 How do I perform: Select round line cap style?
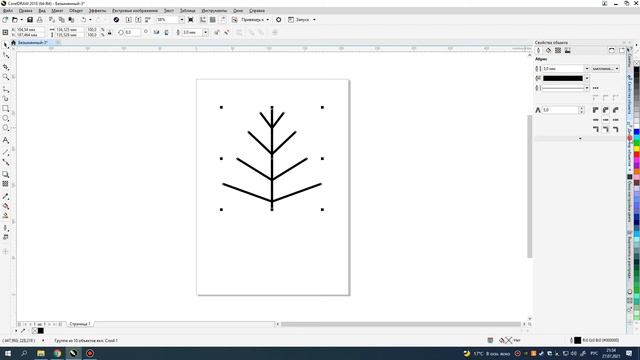(606, 120)
